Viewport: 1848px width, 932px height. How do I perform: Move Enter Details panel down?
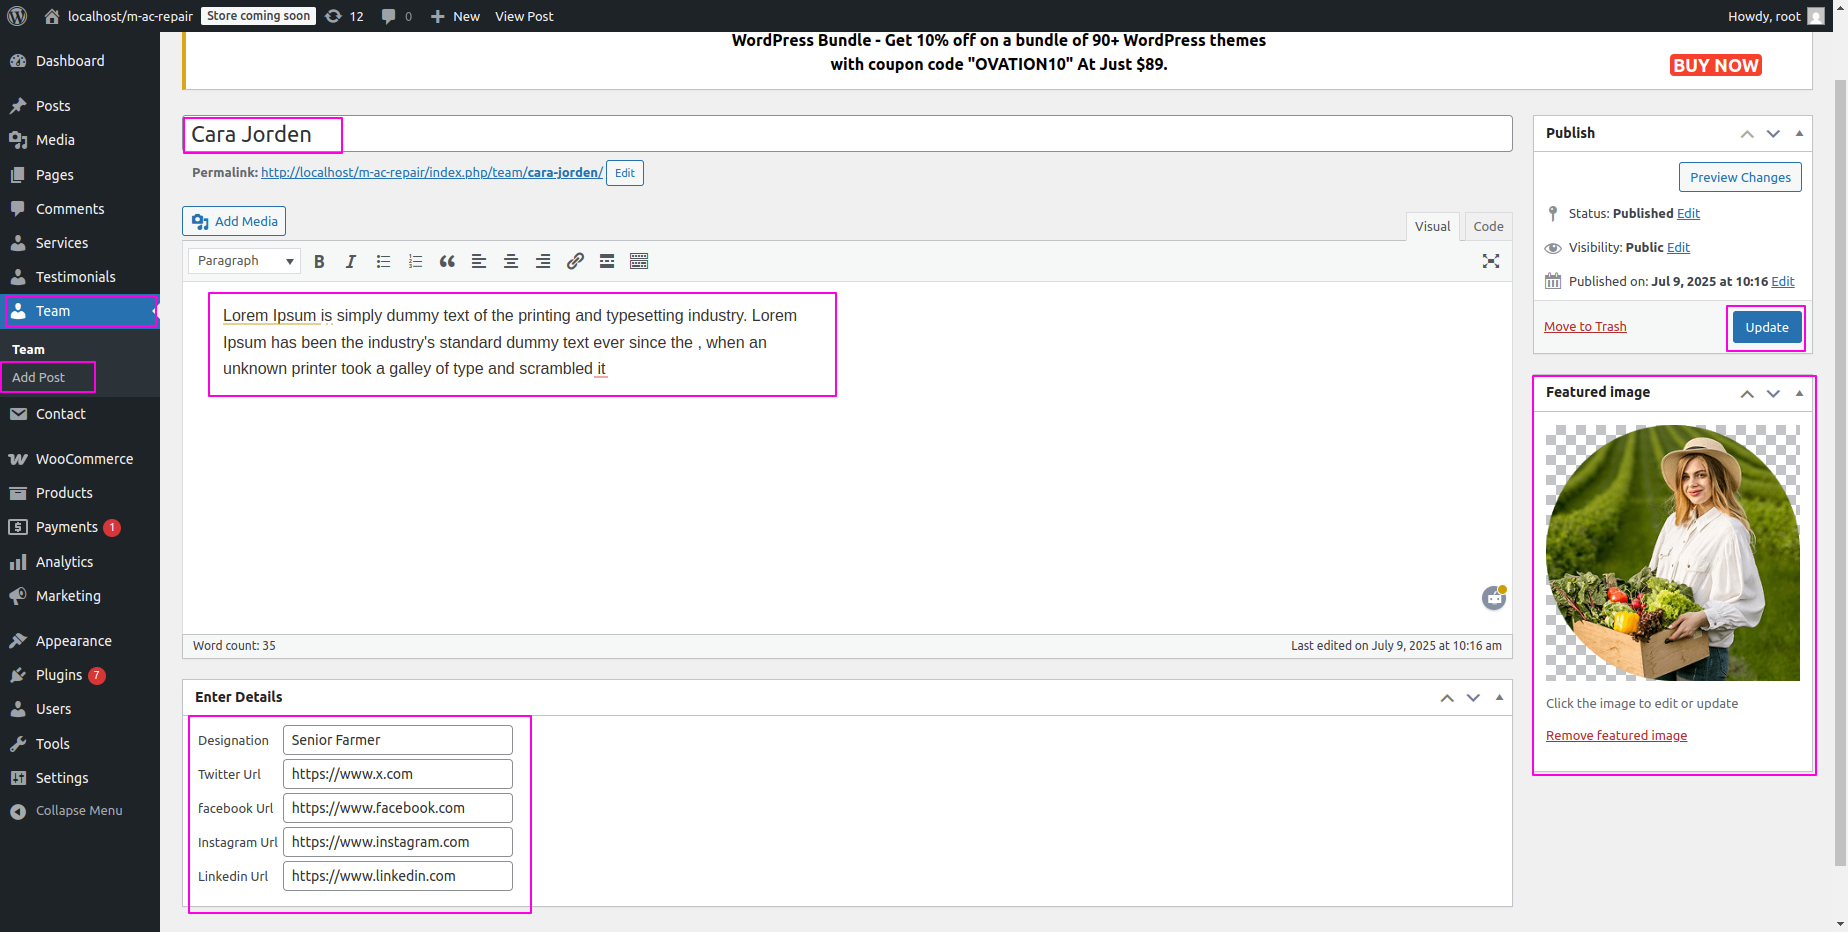1473,697
